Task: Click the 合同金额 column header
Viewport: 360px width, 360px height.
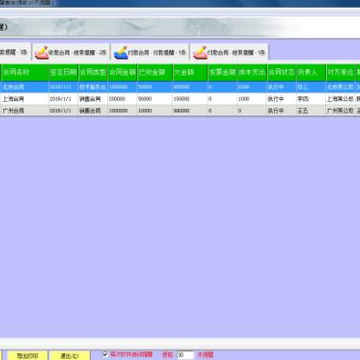Action: coord(122,72)
